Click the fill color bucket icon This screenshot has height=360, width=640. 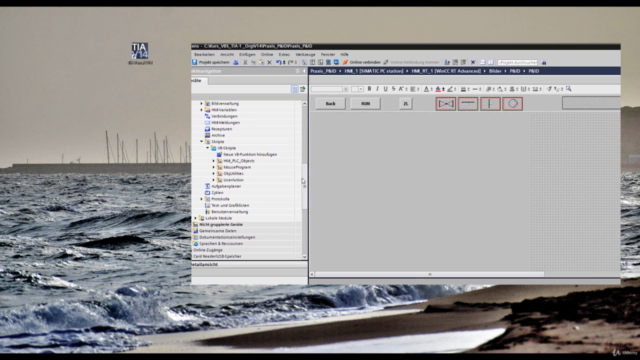coord(438,89)
